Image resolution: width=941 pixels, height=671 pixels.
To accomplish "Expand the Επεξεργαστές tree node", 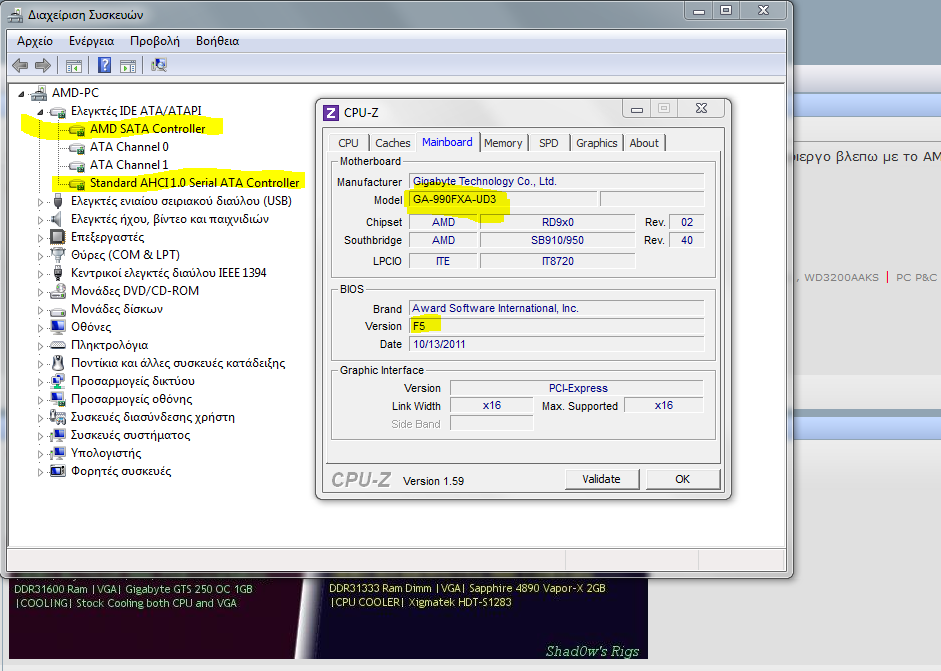I will tap(40, 237).
